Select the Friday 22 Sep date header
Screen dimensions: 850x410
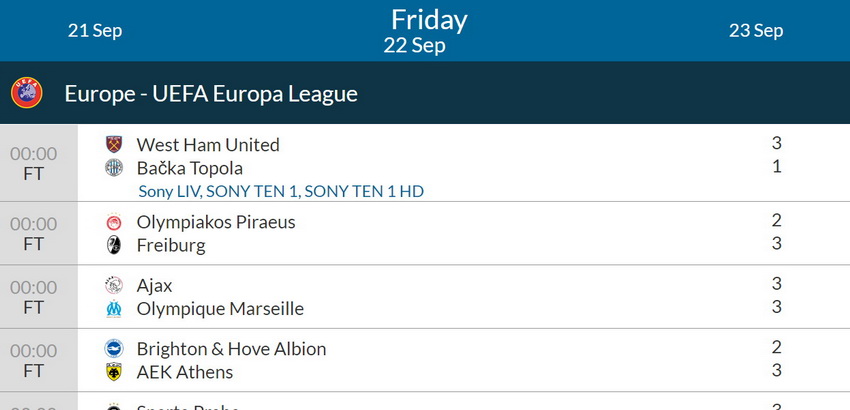click(428, 30)
